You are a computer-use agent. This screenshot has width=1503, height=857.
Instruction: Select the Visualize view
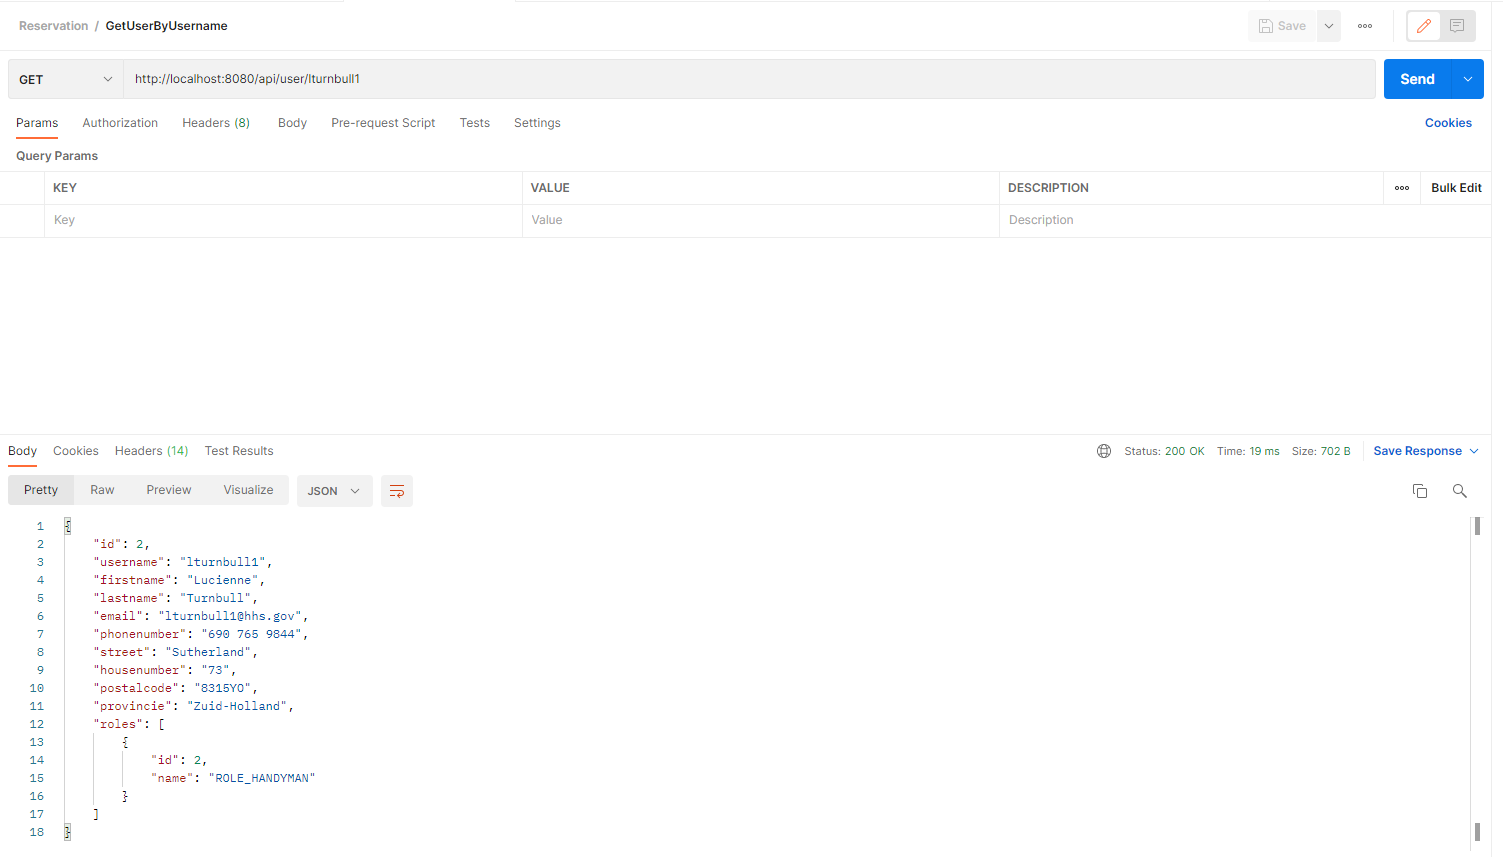[248, 490]
